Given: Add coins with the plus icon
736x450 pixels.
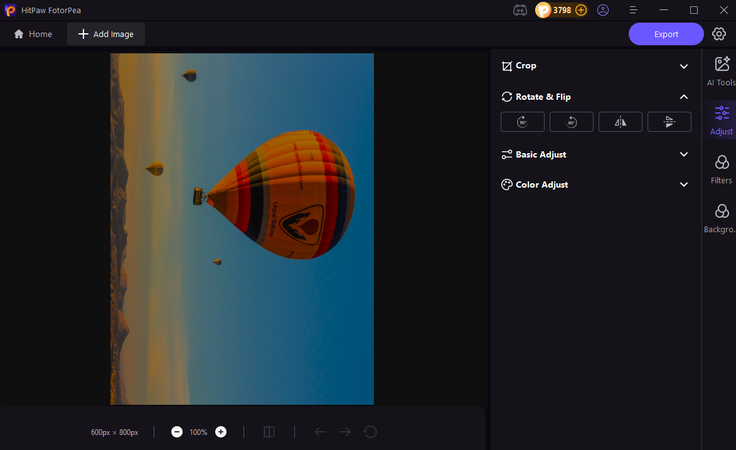Looking at the screenshot, I should pos(581,10).
